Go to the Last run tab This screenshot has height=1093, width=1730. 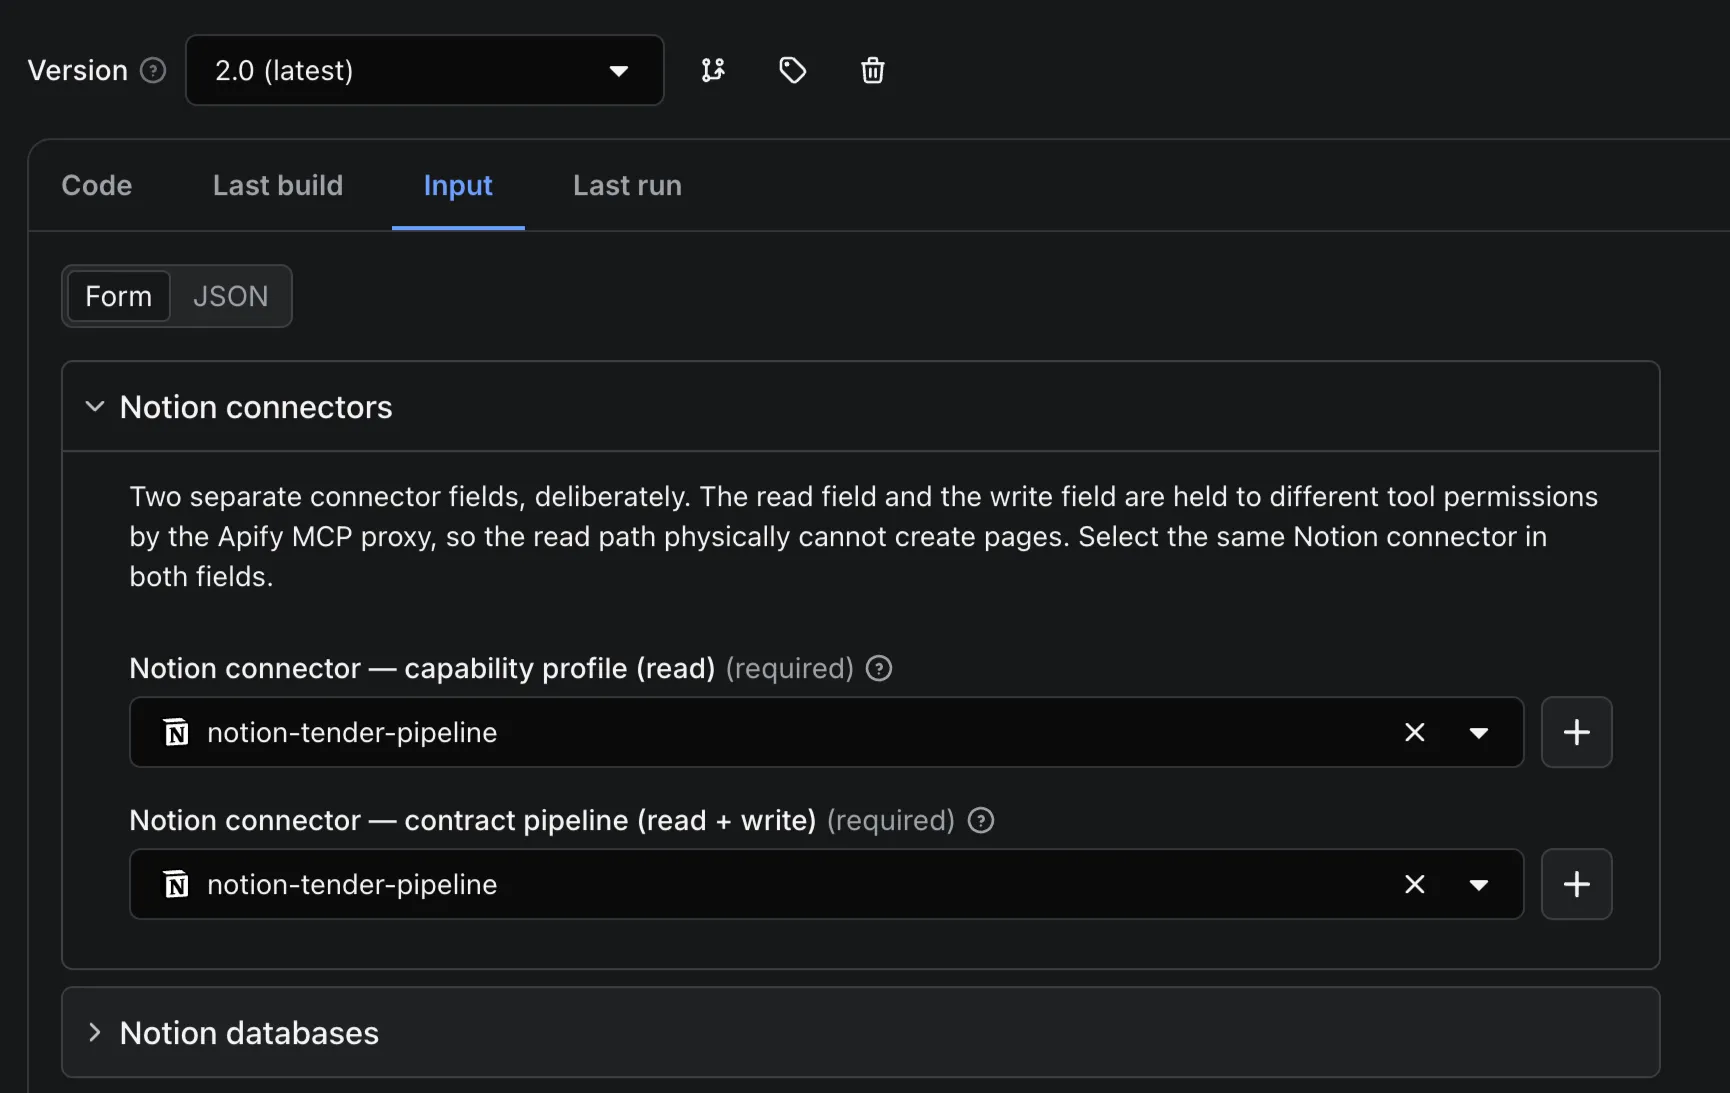627,185
